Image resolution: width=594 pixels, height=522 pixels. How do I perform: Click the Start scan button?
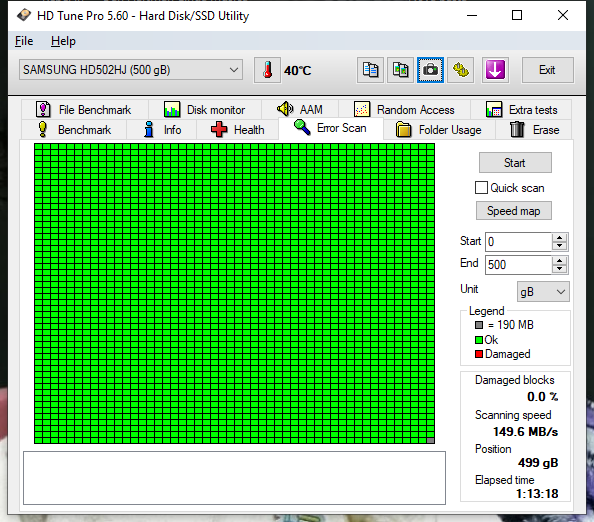(x=515, y=163)
